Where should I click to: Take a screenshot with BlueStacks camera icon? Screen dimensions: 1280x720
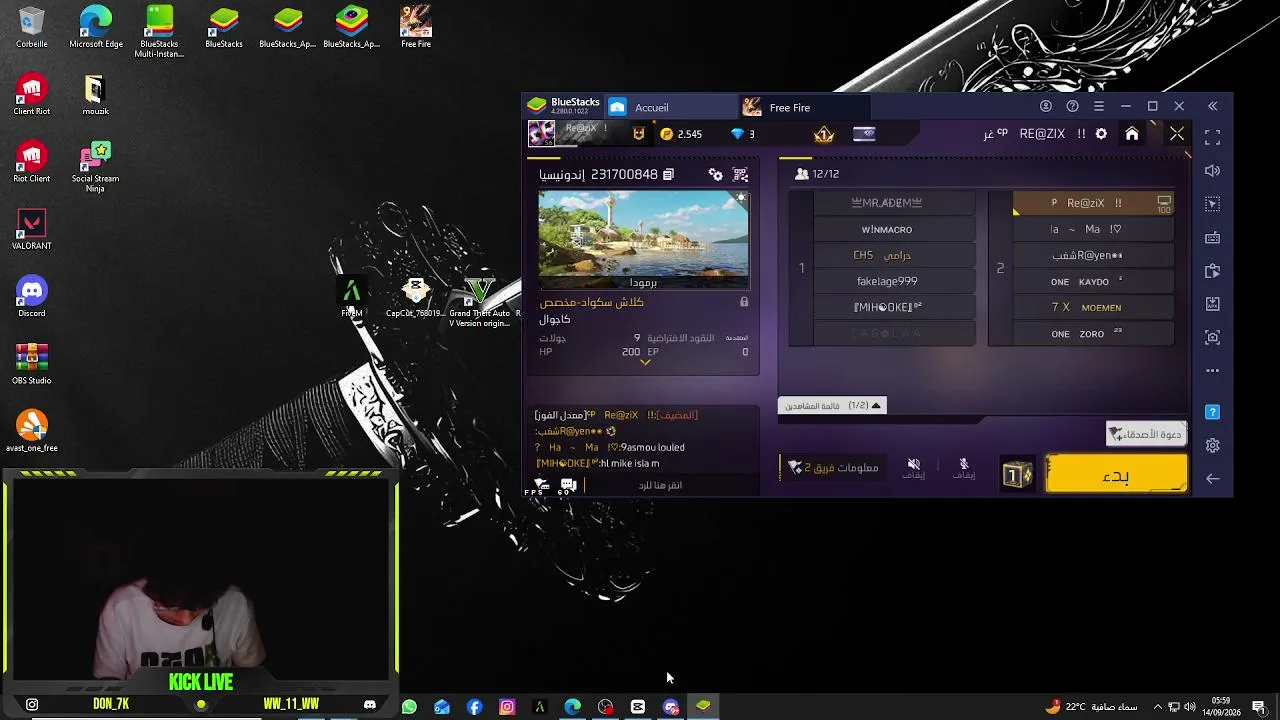[1212, 337]
